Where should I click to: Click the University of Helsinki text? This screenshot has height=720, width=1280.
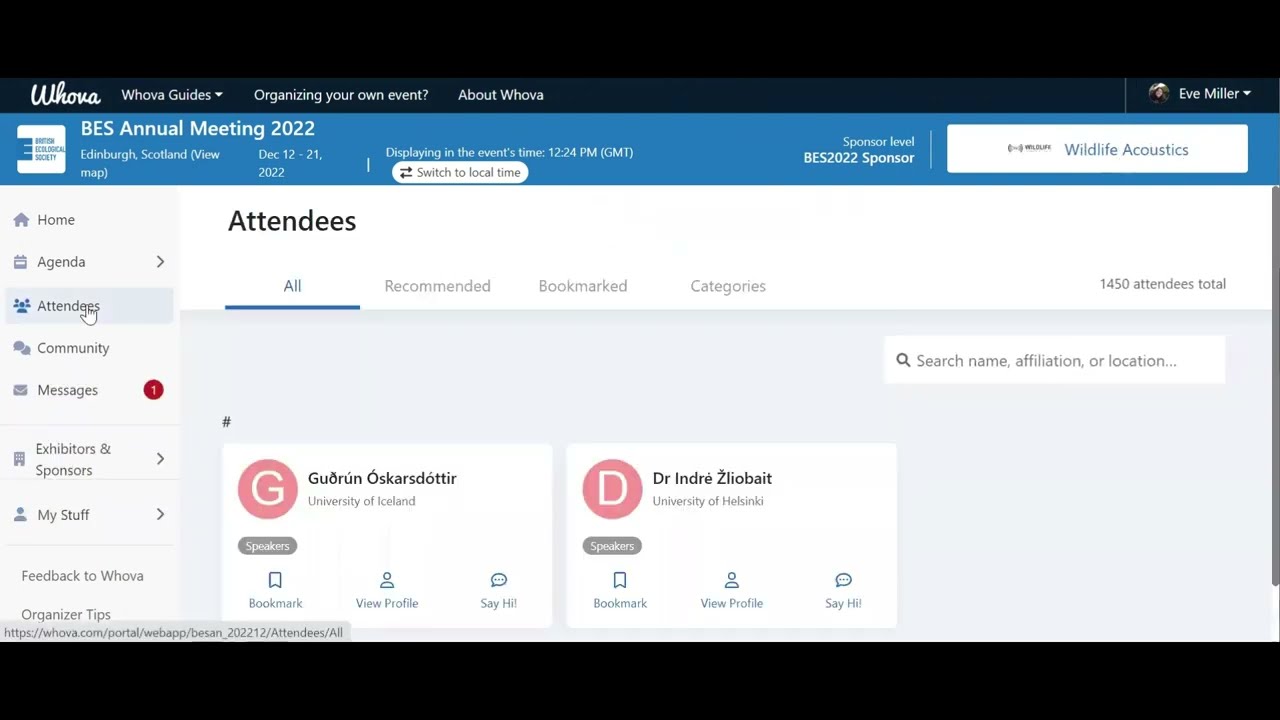pos(708,501)
